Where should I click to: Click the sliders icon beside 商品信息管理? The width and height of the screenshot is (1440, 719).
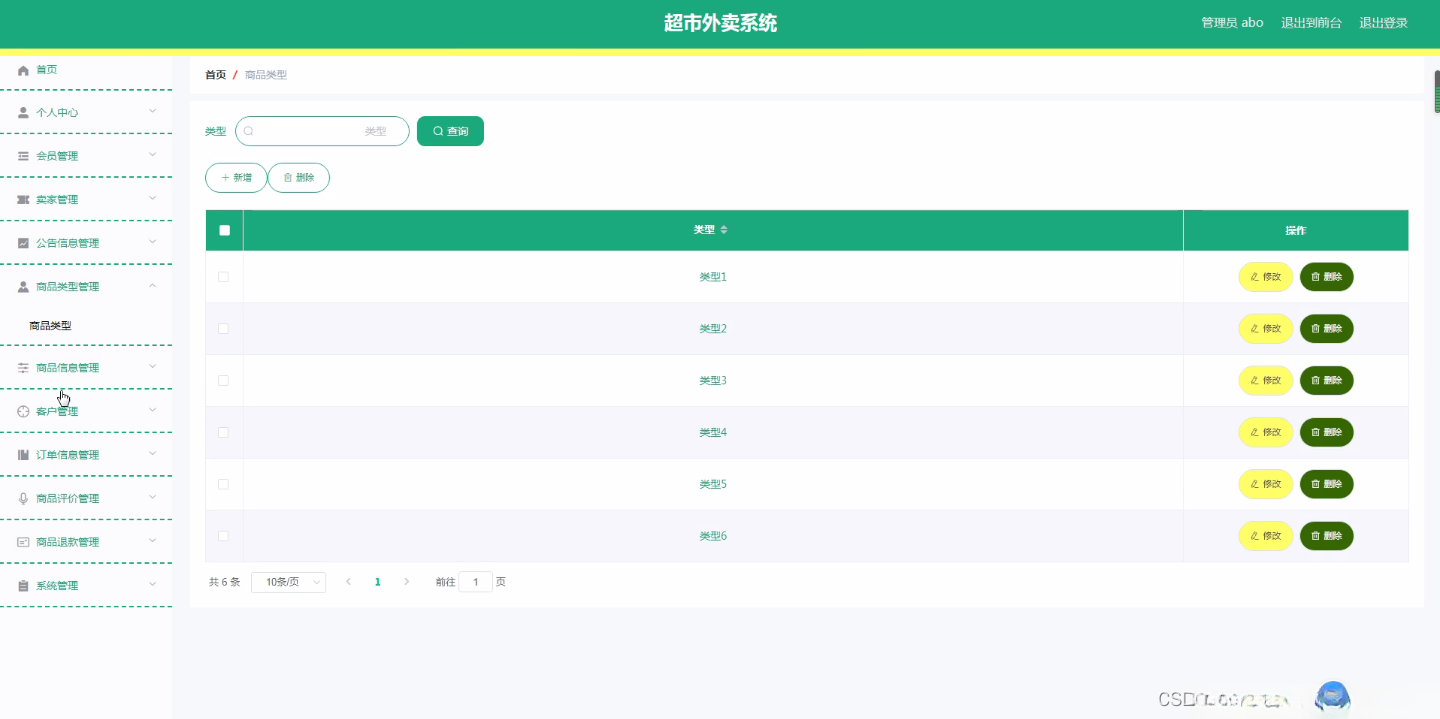pos(23,368)
